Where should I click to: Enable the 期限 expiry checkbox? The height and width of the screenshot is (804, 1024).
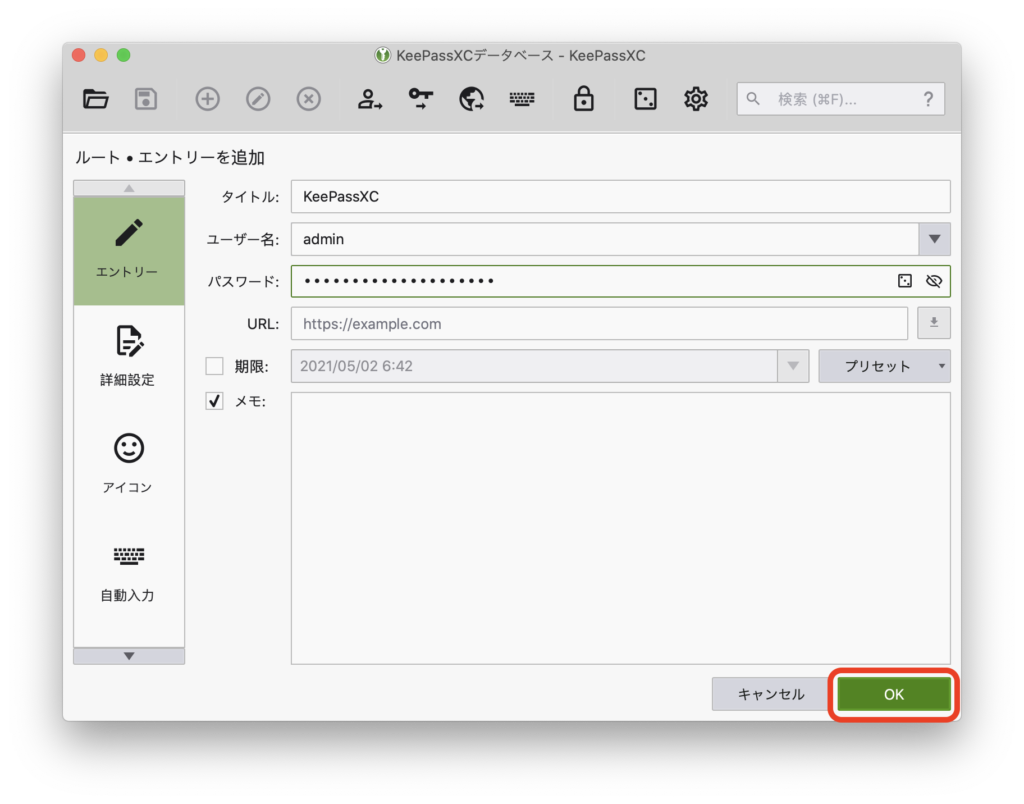click(x=214, y=366)
